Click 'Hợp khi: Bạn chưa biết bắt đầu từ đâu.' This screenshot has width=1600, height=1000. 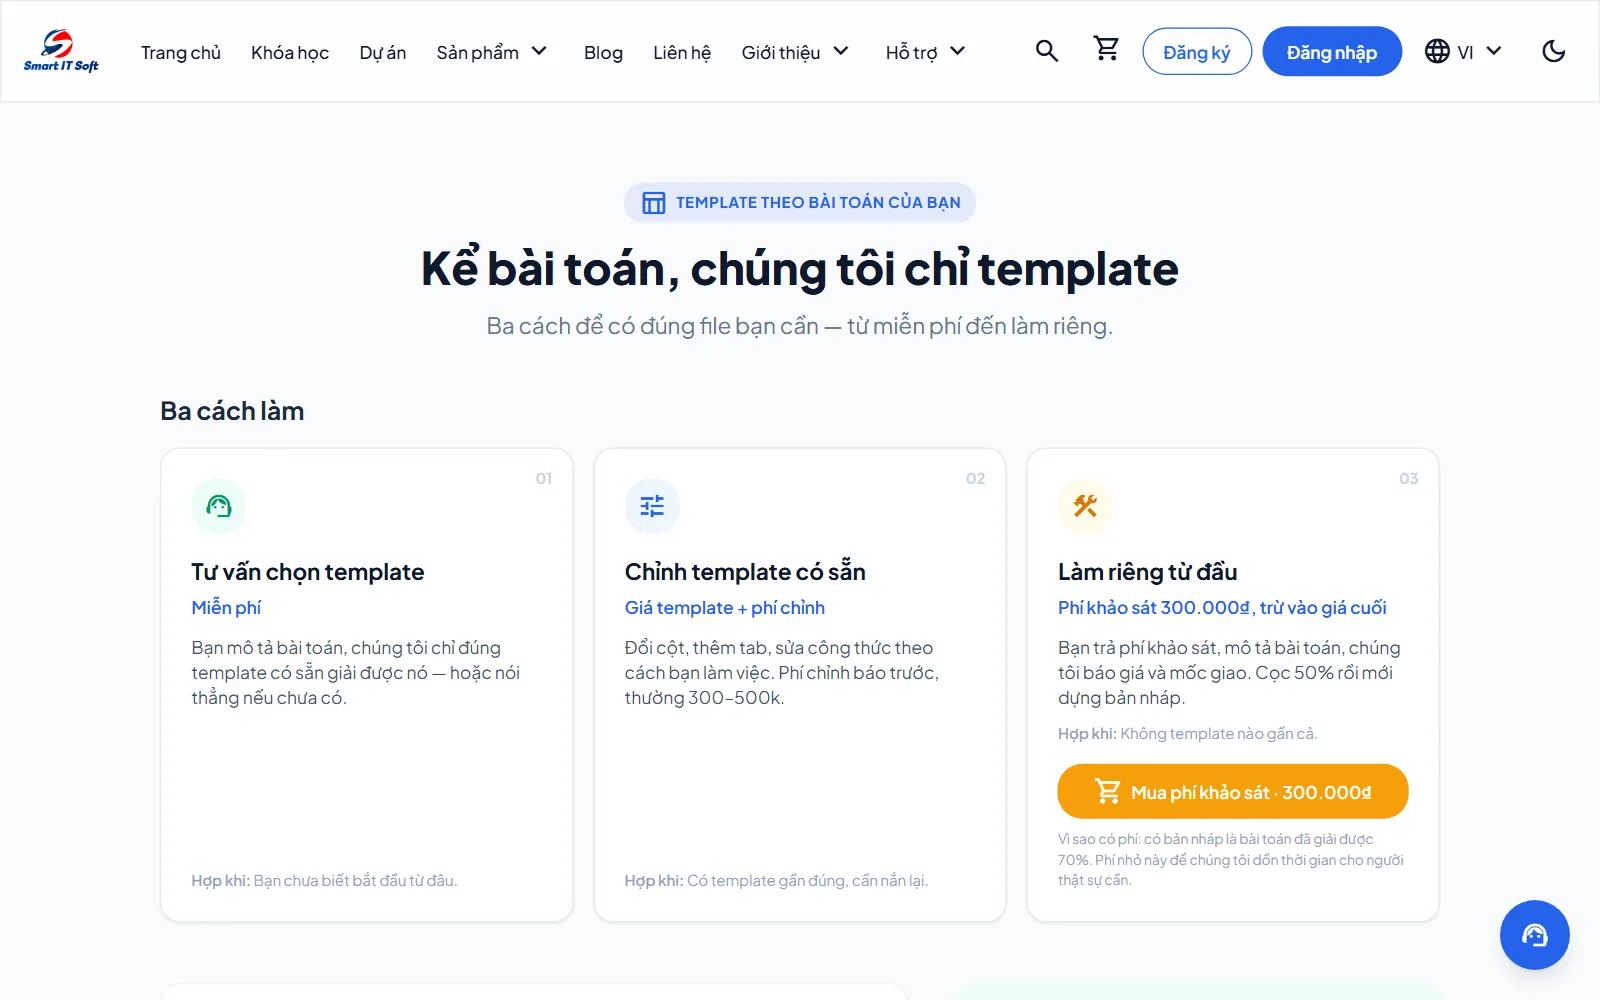(x=324, y=881)
